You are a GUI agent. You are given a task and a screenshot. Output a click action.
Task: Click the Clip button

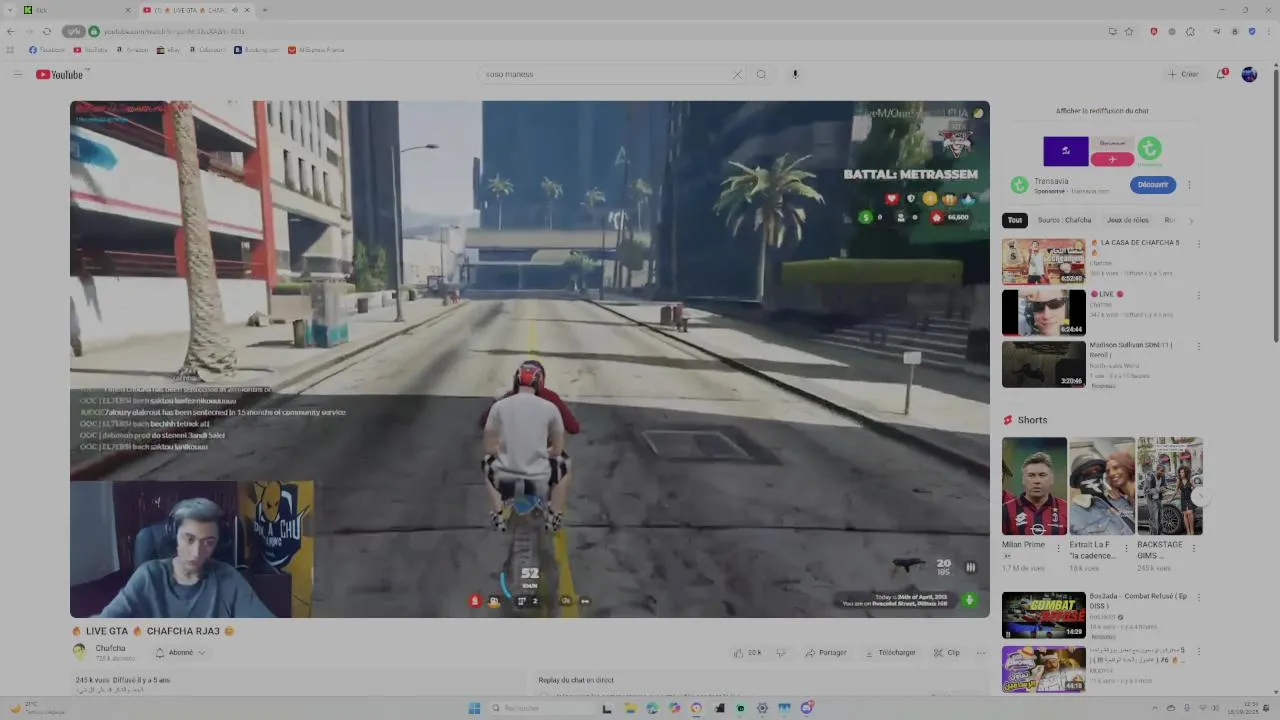click(946, 652)
